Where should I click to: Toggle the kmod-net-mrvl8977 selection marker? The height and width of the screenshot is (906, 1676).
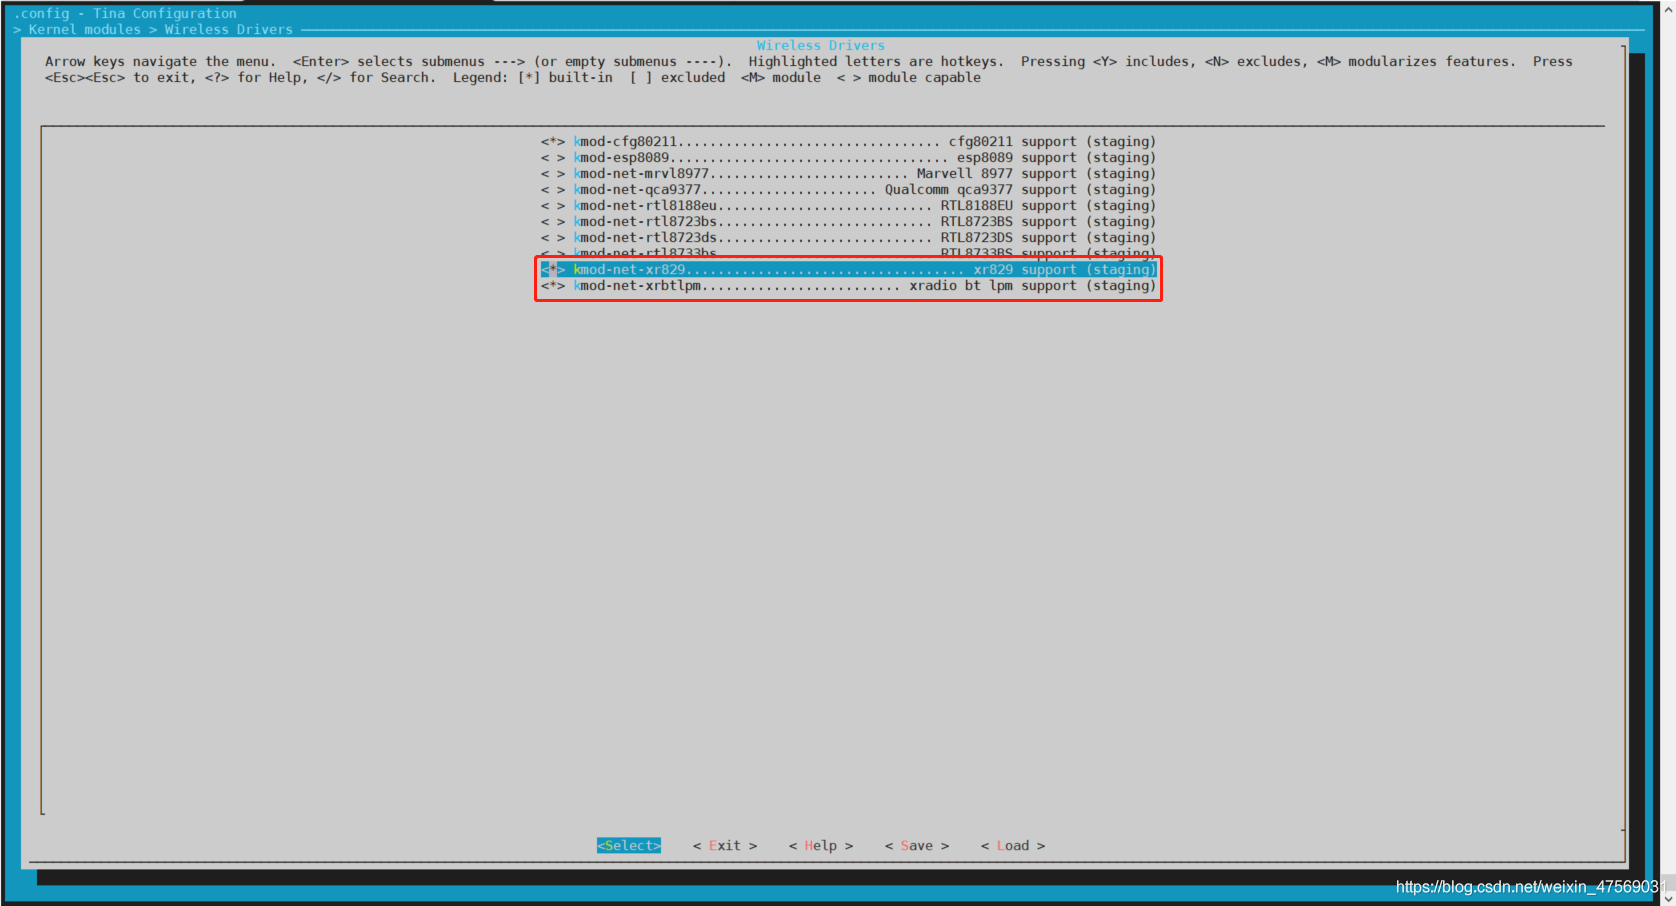point(553,174)
